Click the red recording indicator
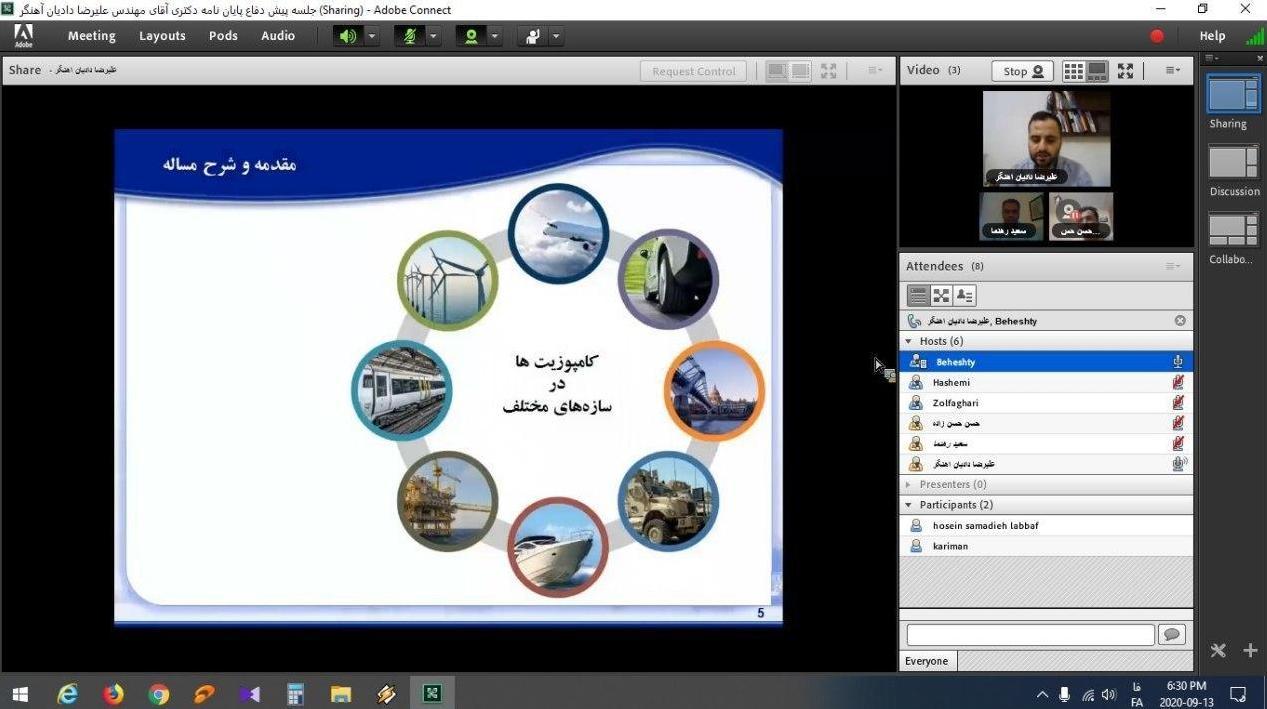This screenshot has height=709, width=1267. [1157, 36]
